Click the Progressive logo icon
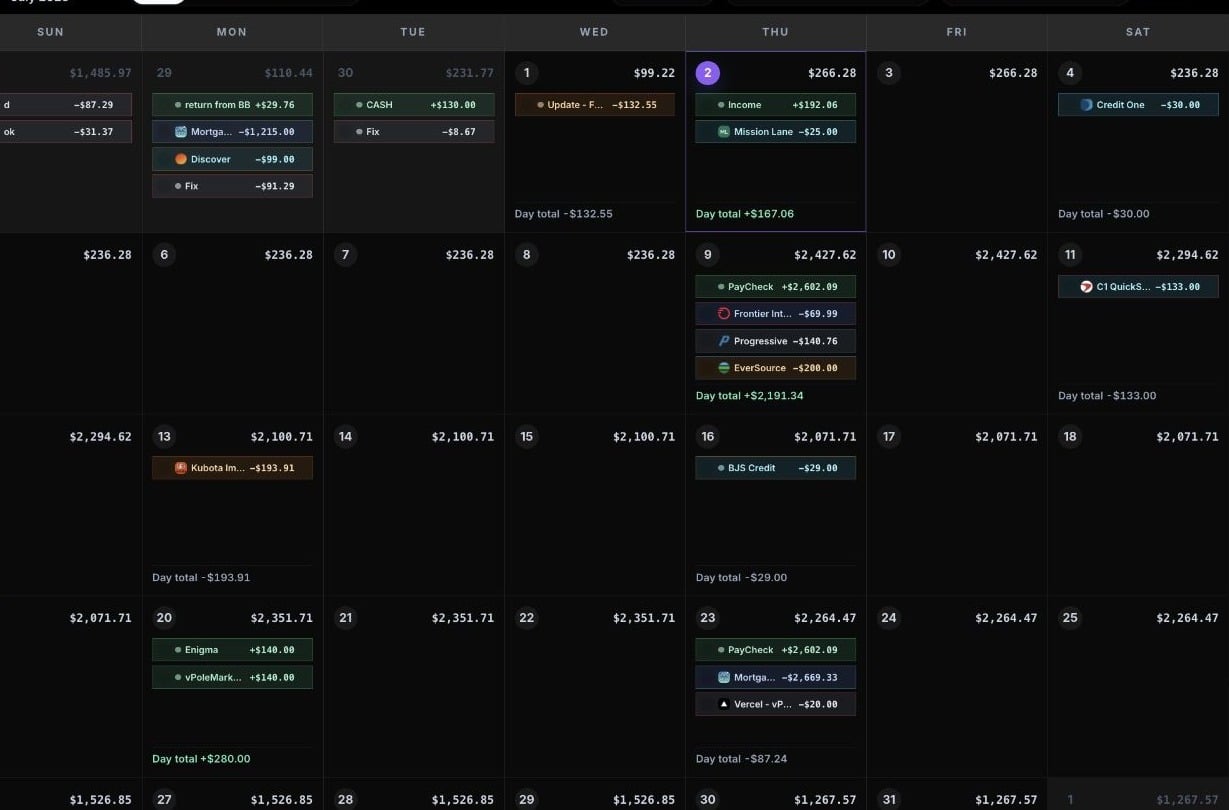Image resolution: width=1229 pixels, height=810 pixels. point(724,341)
